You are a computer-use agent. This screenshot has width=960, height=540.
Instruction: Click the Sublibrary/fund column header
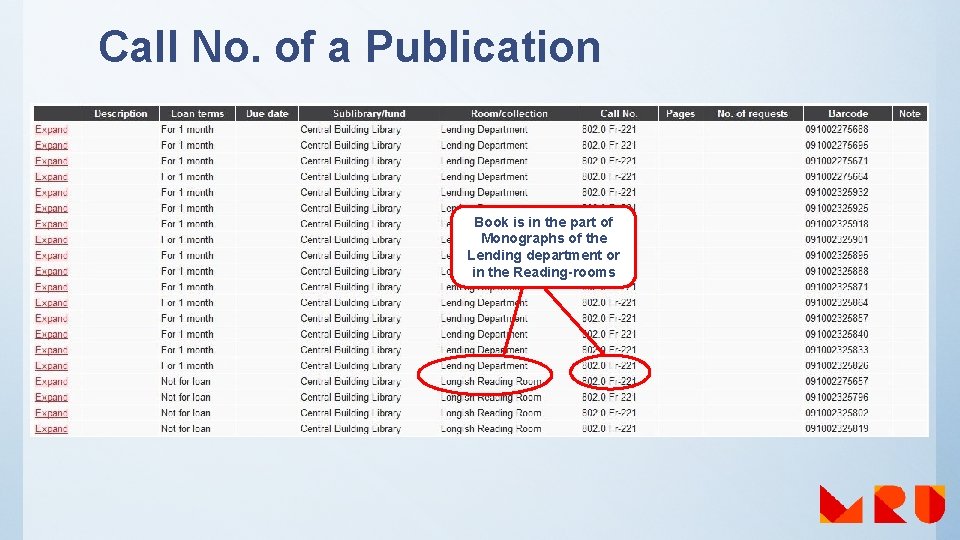point(369,114)
